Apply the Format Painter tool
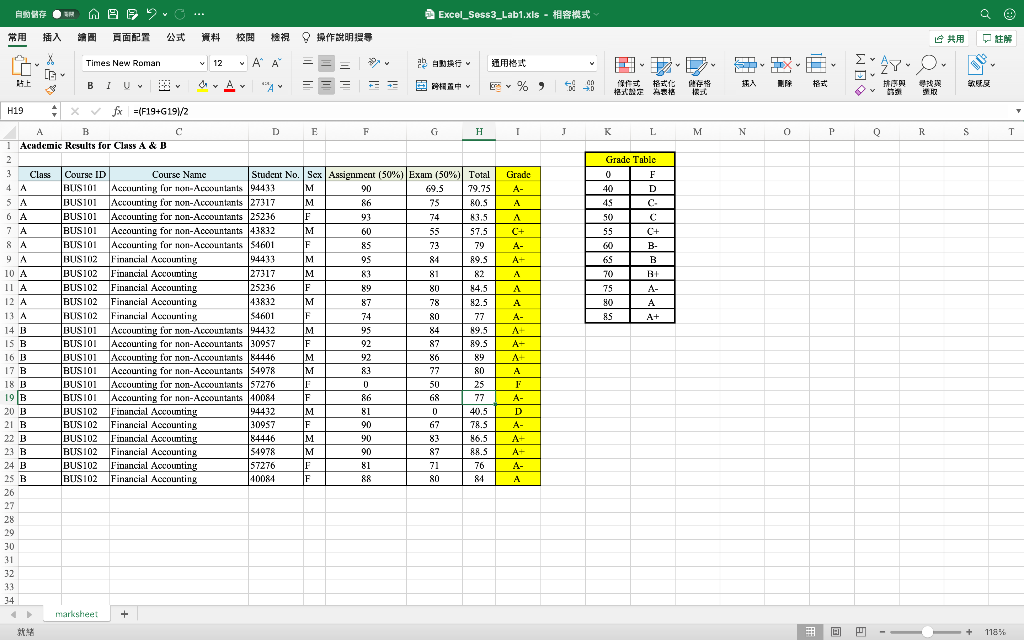Screen dimensions: 1024x640 pyautogui.click(x=51, y=88)
